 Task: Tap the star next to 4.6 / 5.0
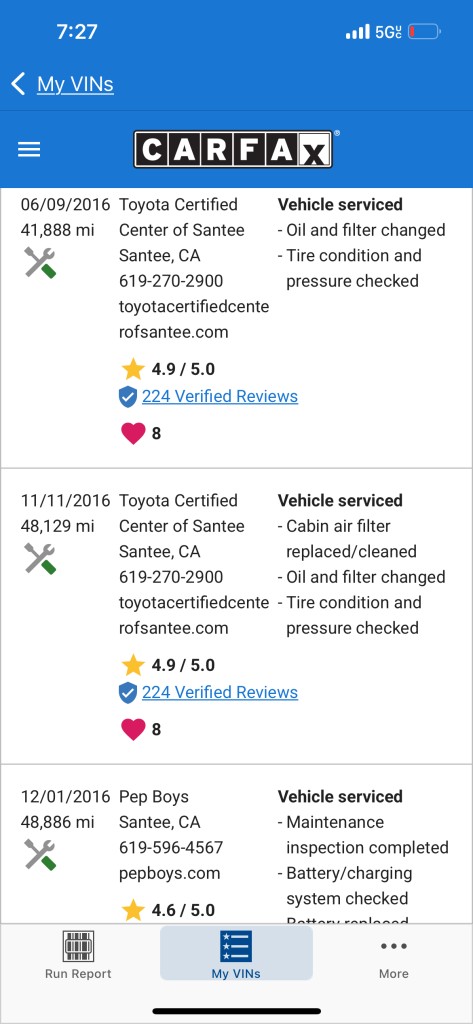click(x=133, y=910)
